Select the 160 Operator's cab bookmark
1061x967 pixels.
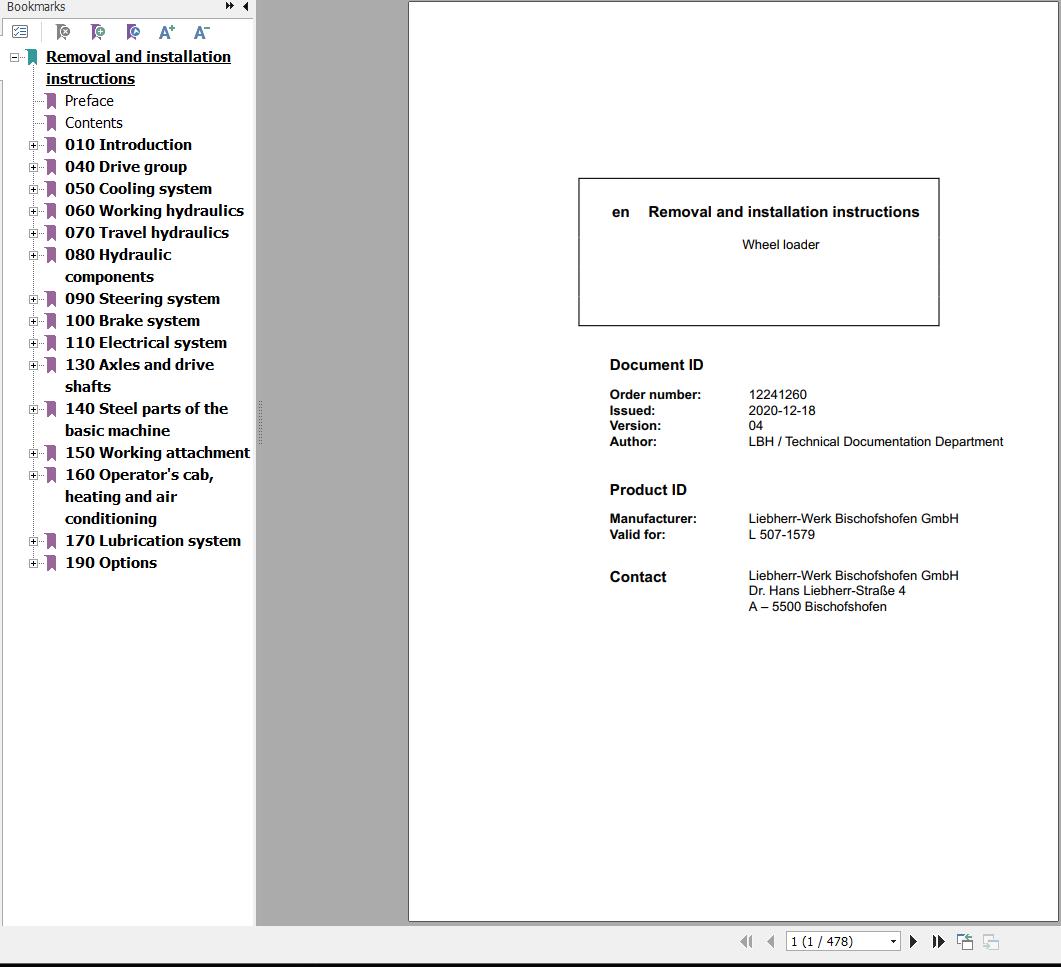(139, 497)
